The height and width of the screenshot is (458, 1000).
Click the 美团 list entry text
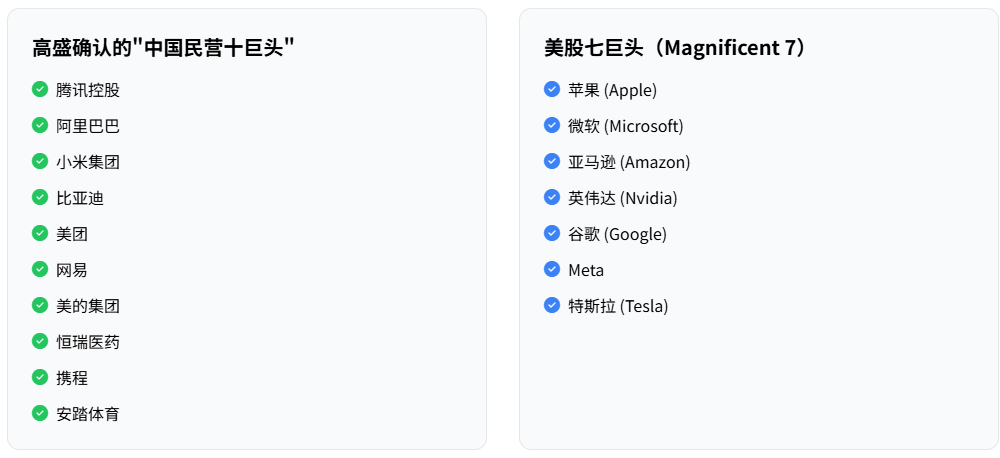pos(72,234)
